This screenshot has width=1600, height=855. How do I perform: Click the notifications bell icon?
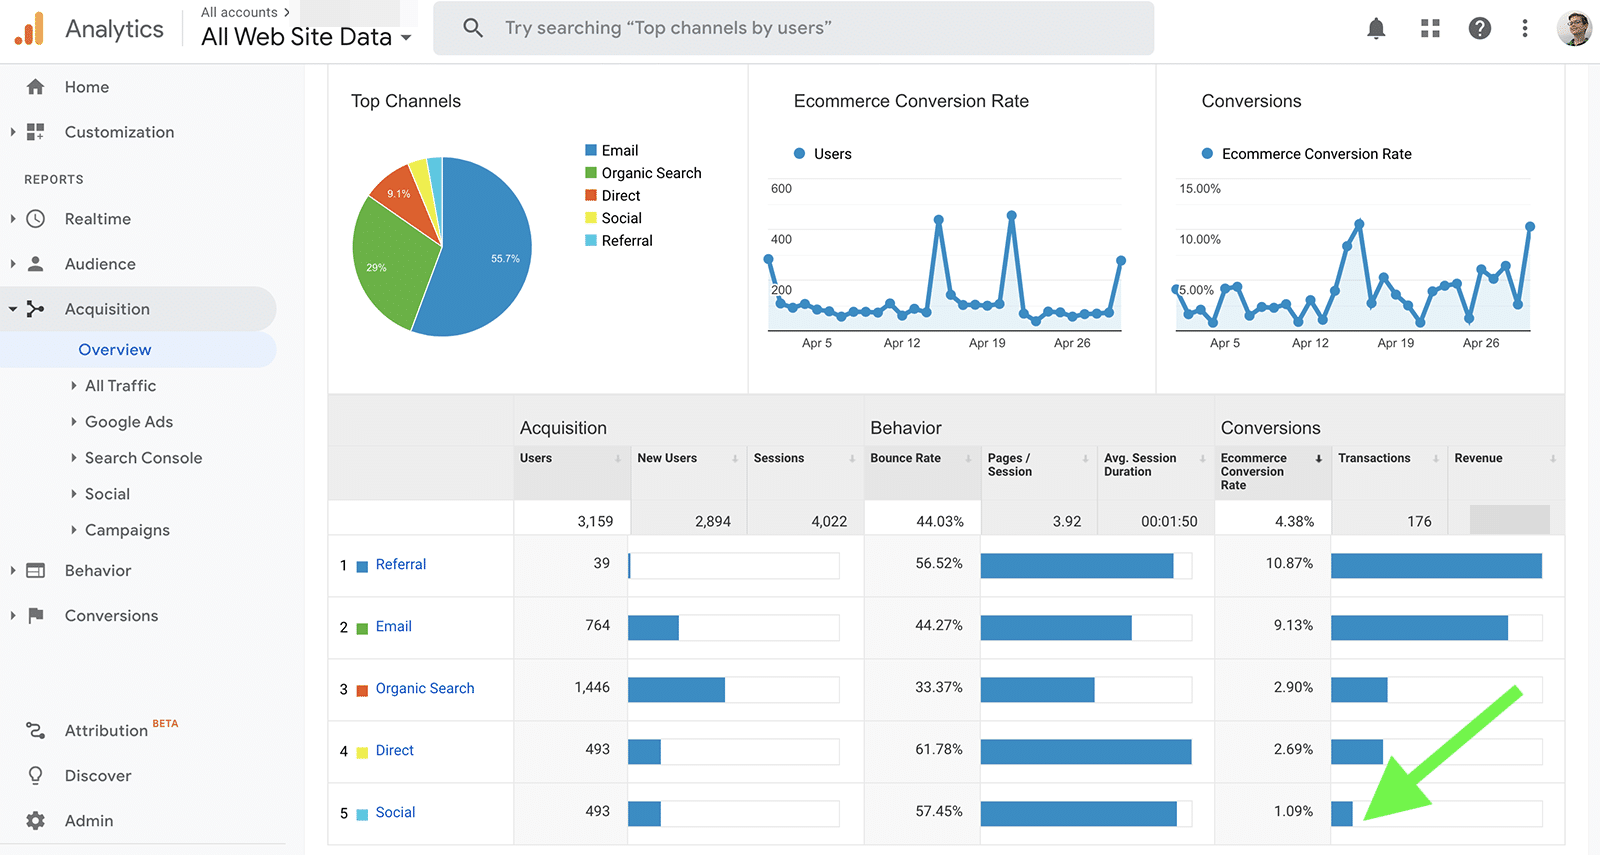(x=1376, y=29)
